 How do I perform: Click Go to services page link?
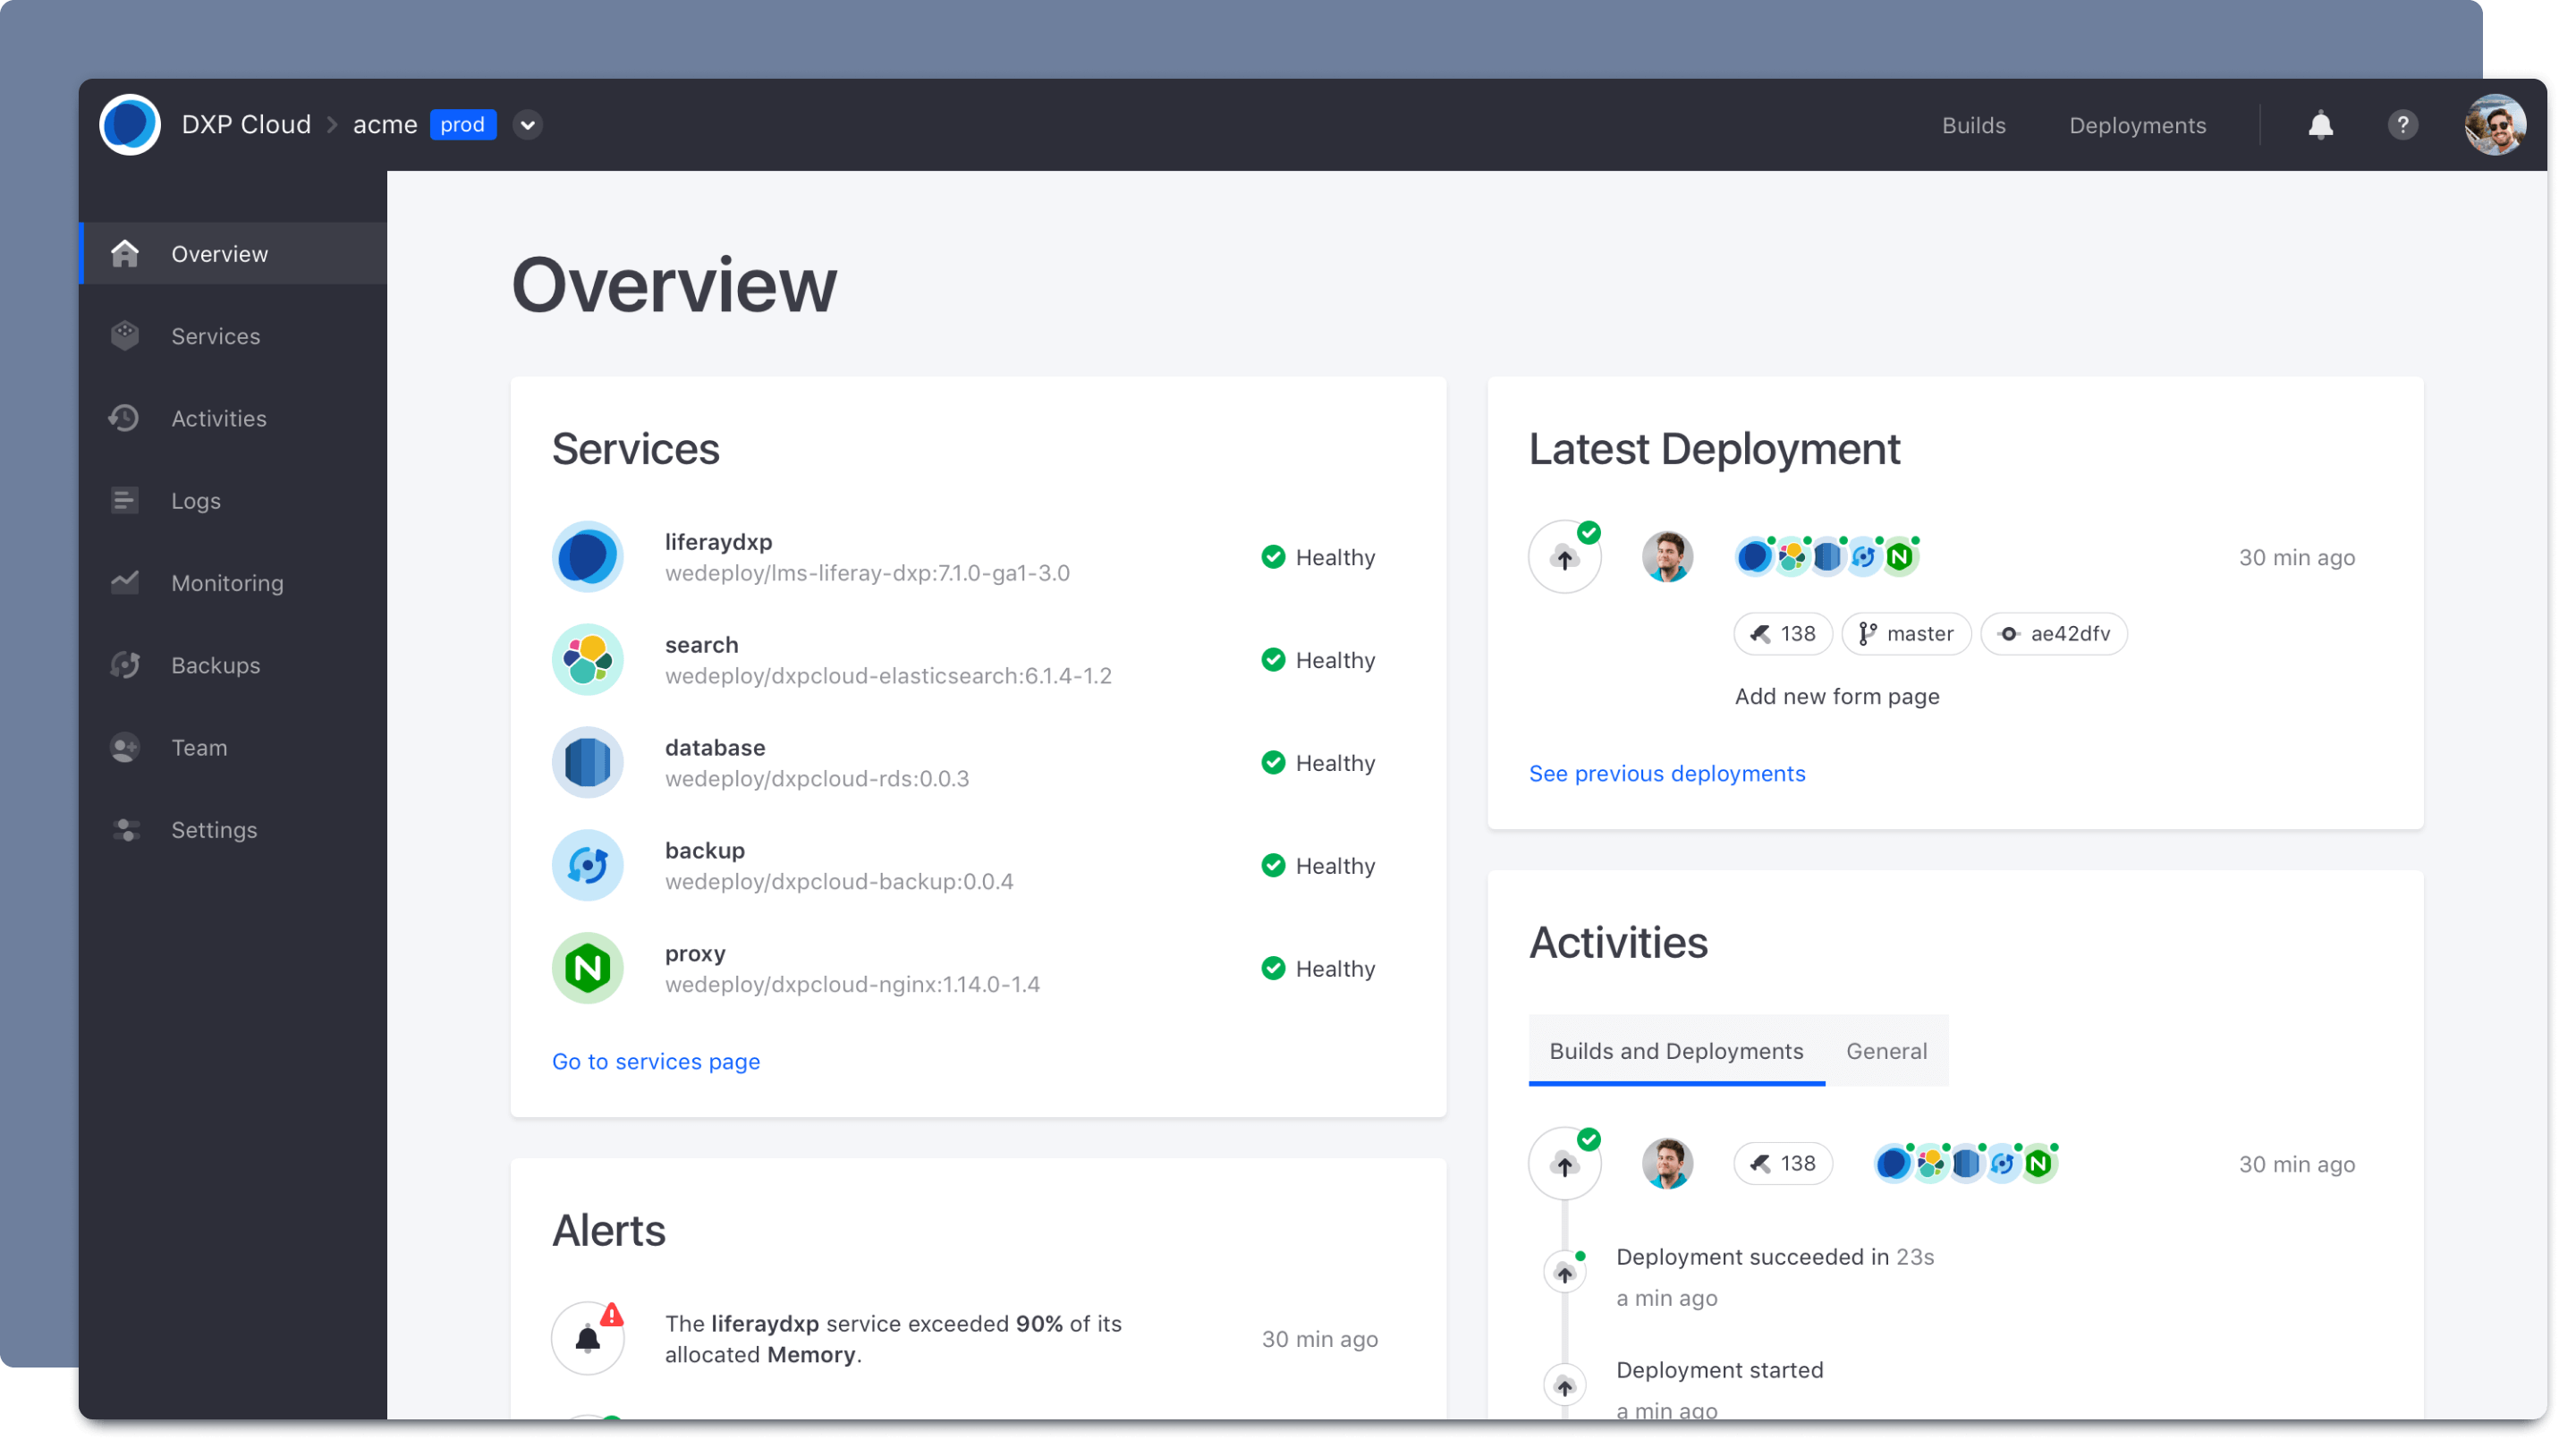[656, 1062]
